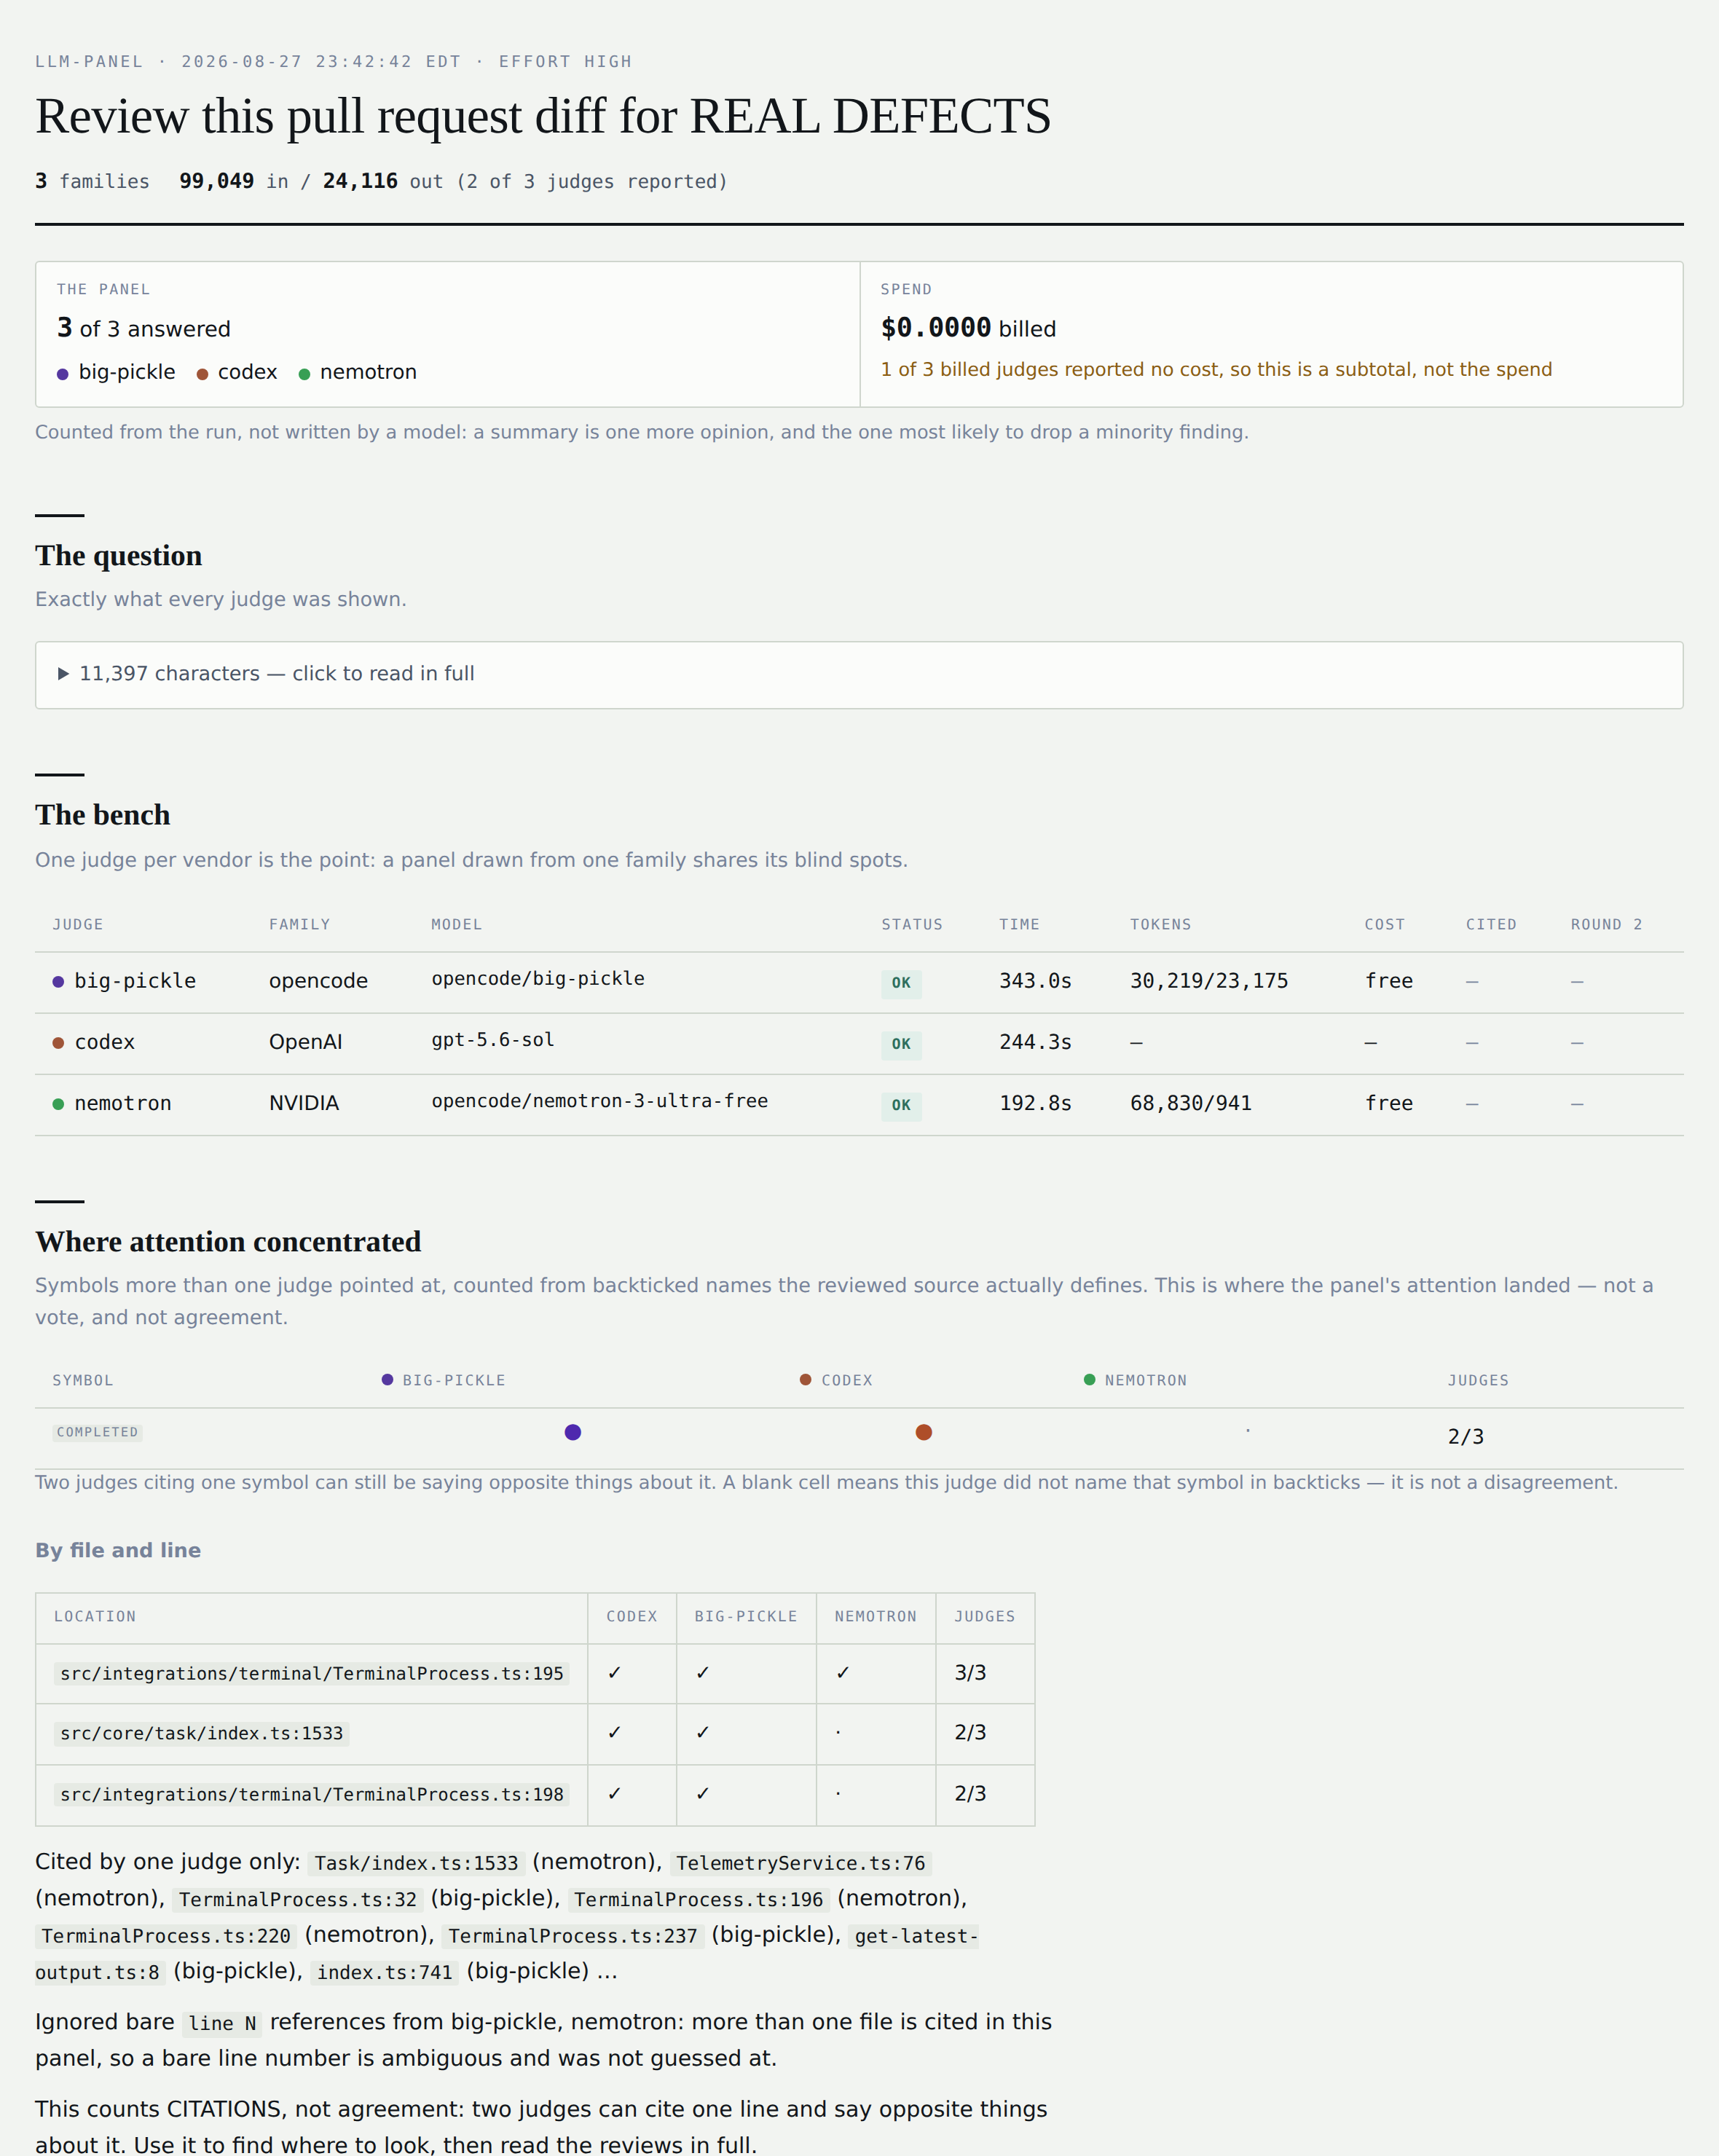
Task: Click the opencode/big-pickle model name
Action: [x=538, y=979]
